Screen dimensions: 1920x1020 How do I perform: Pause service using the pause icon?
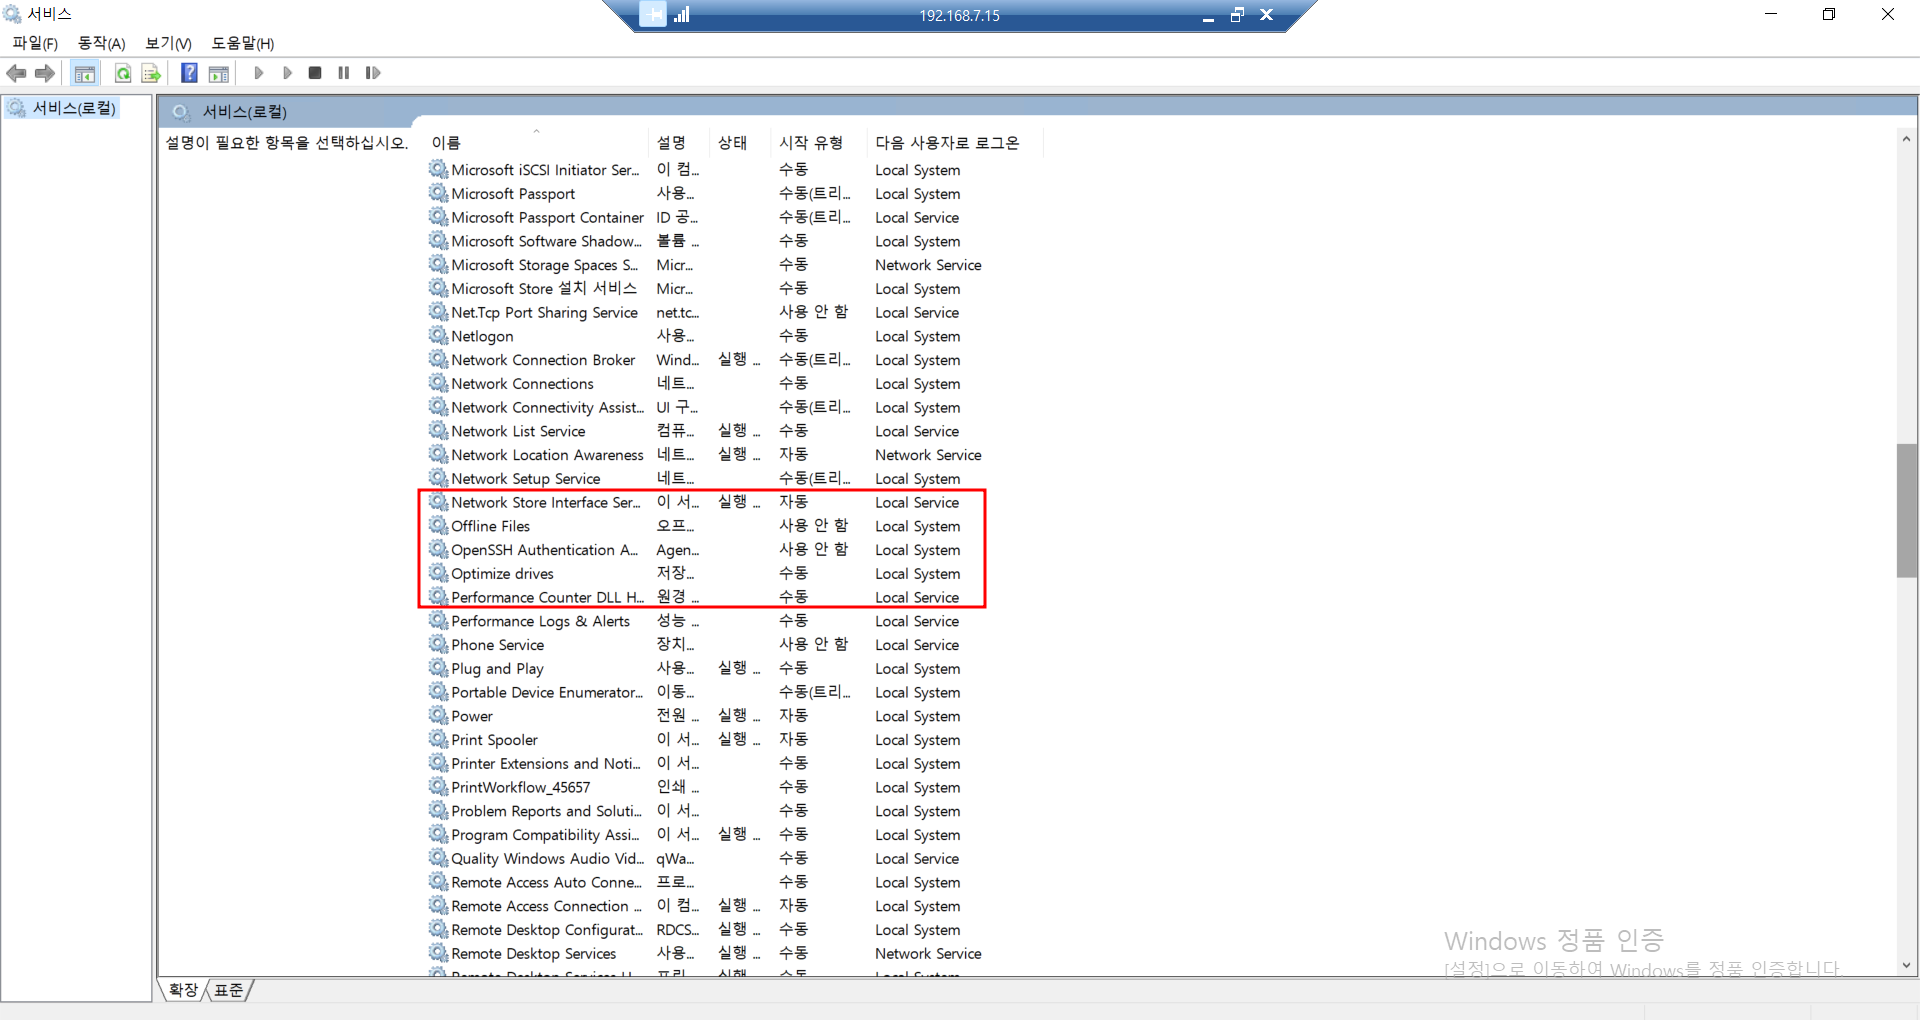pyautogui.click(x=344, y=73)
